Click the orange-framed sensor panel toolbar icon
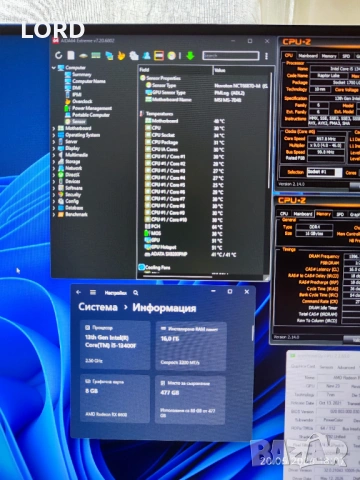The image size is (360, 480). click(x=159, y=55)
